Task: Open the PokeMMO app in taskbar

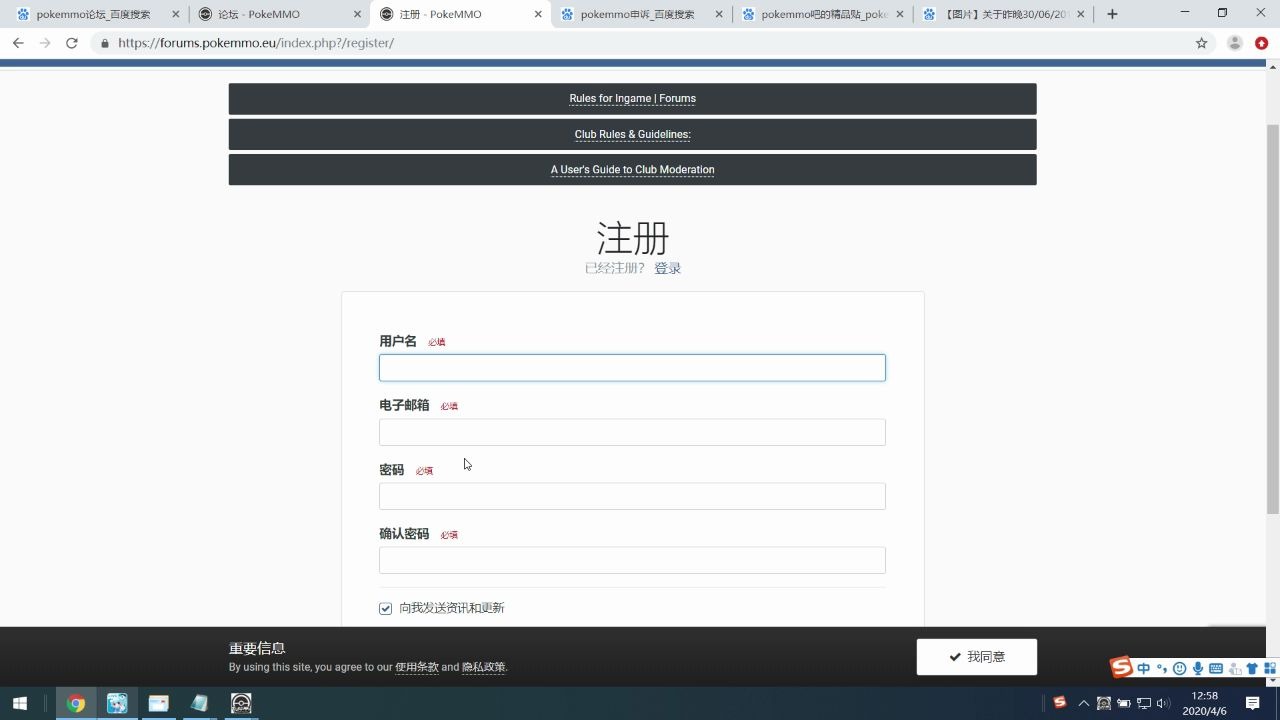Action: tap(241, 703)
